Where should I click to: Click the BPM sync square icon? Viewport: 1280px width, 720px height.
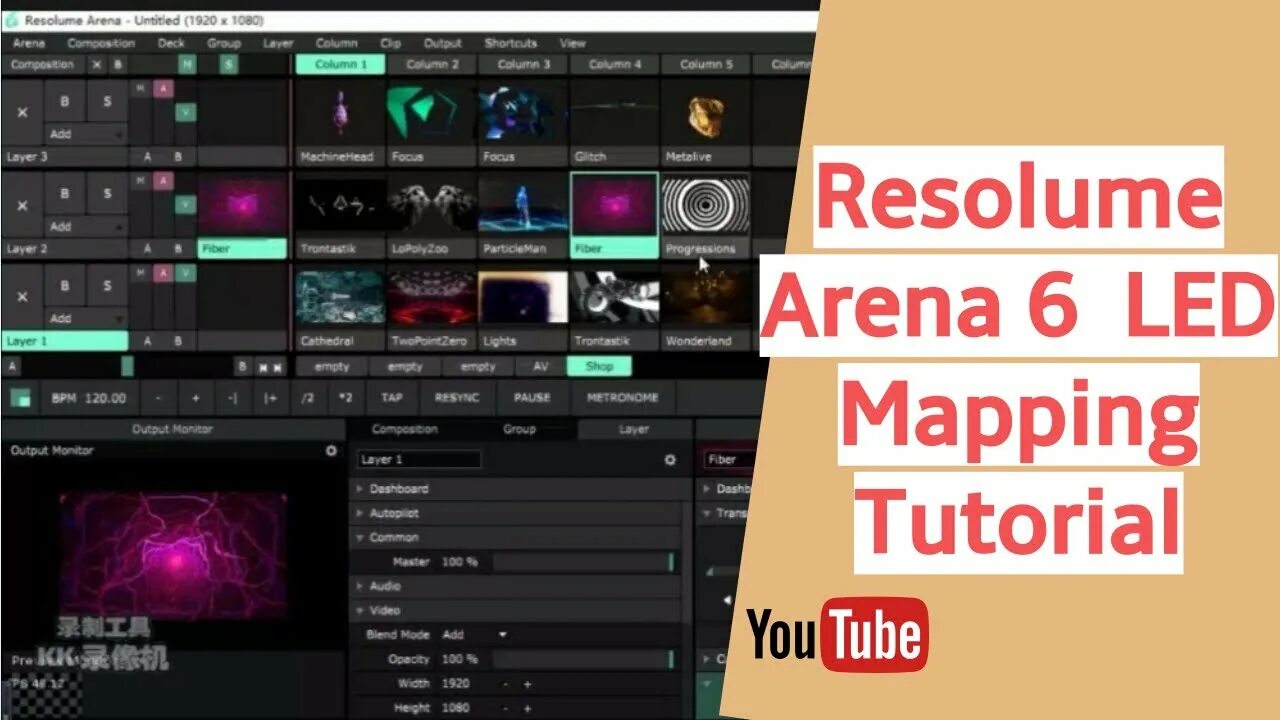[20, 398]
